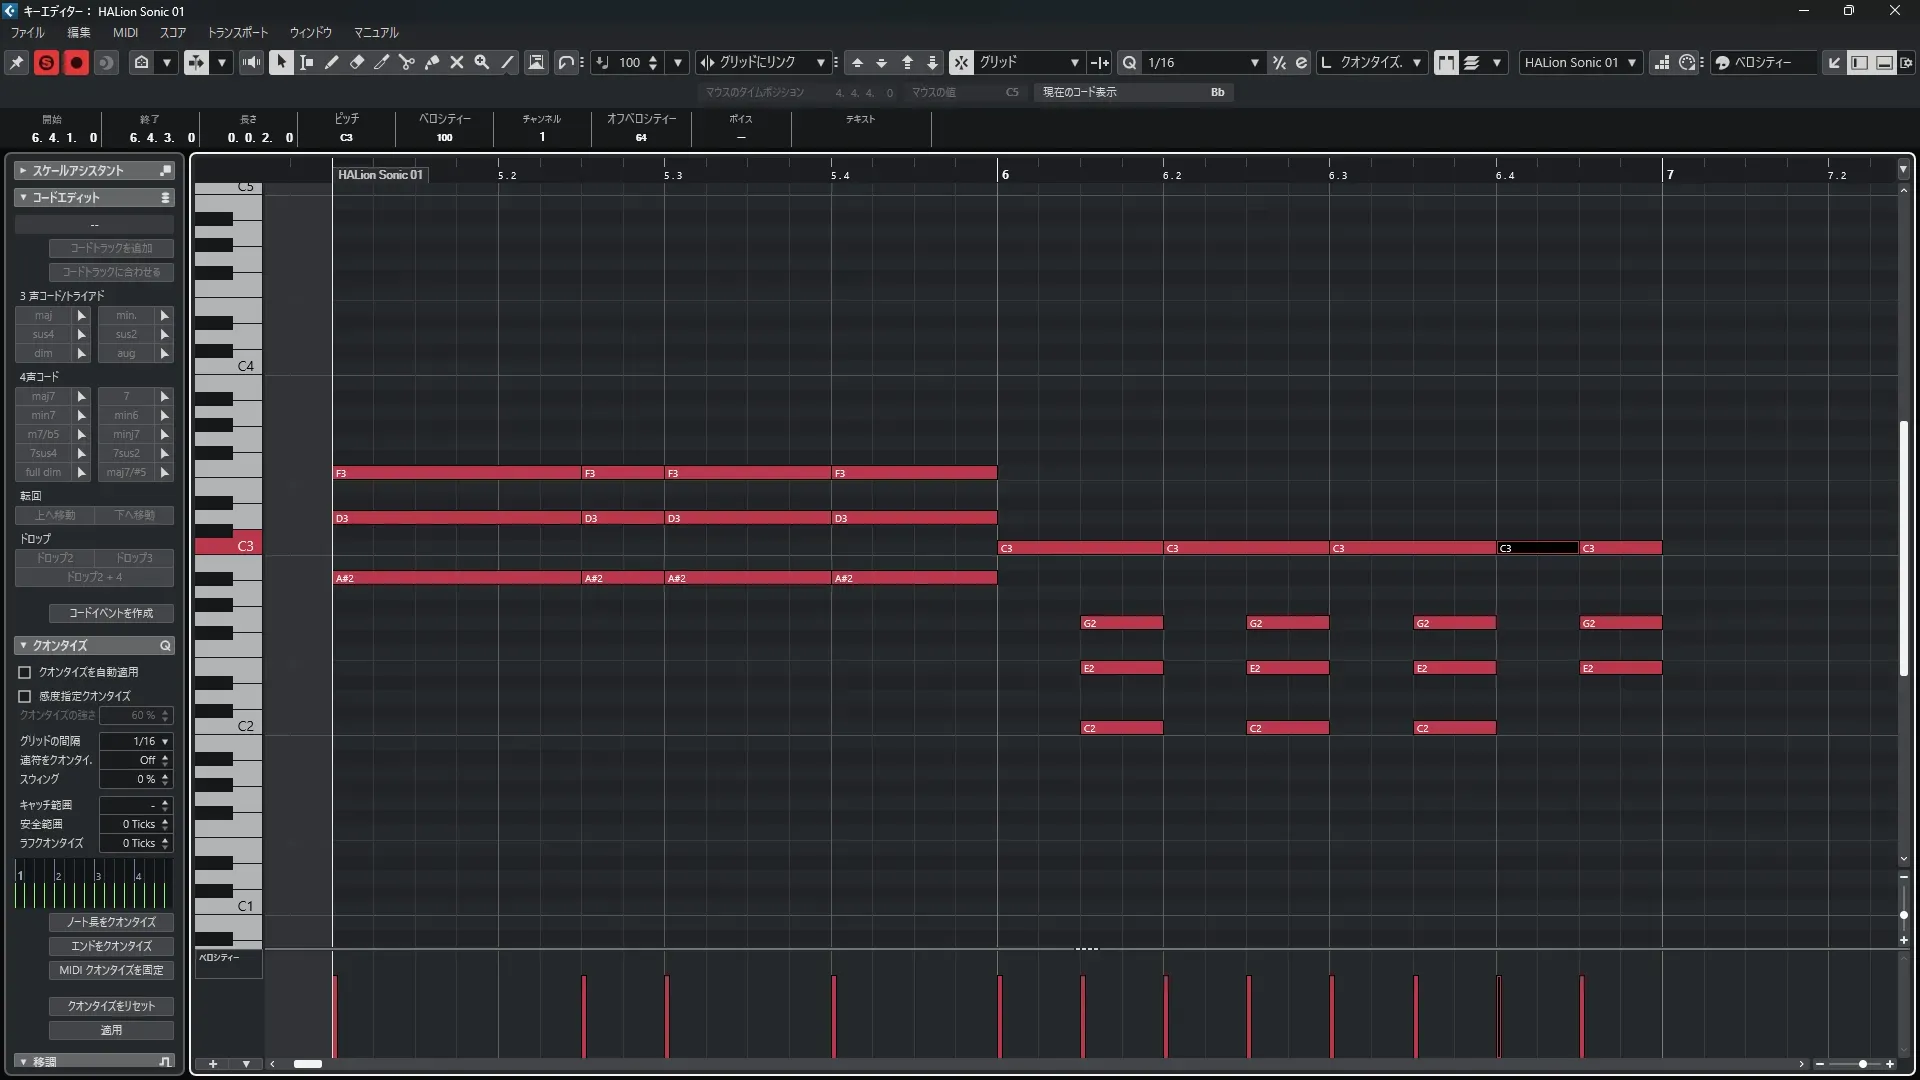
Task: Select the Zoom magnifier tool
Action: 482,62
